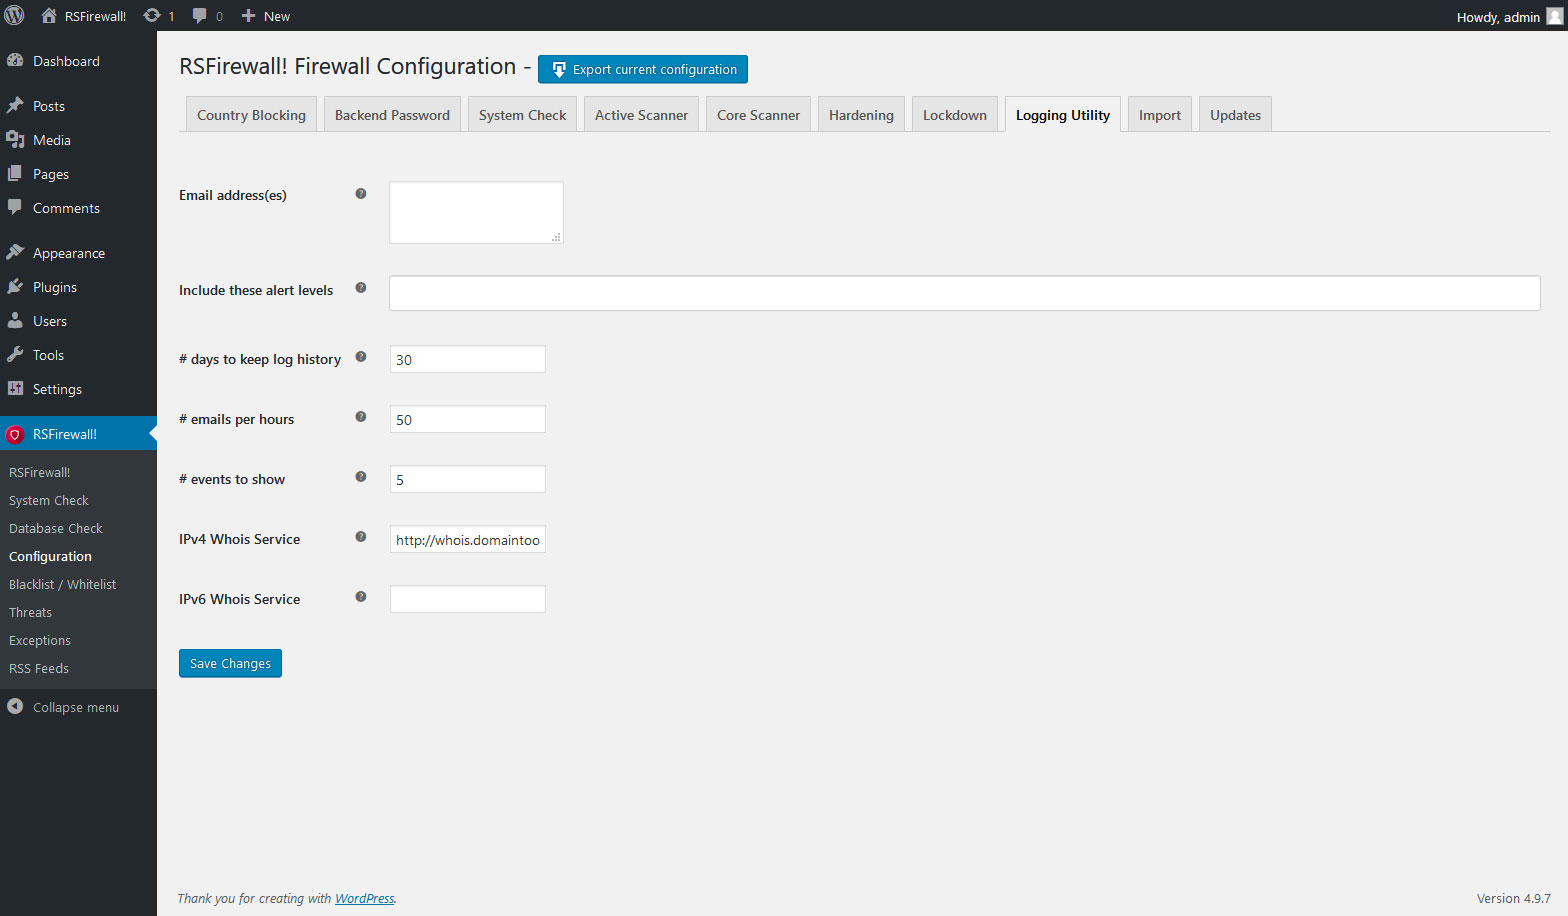Viewport: 1568px width, 916px height.
Task: Open Database Check in sidebar
Action: point(56,528)
